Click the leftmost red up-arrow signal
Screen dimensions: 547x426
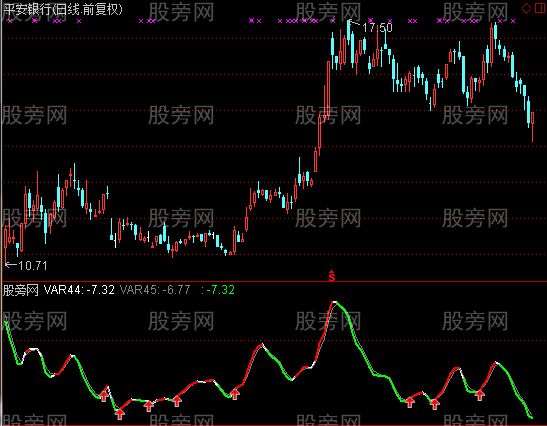(x=104, y=396)
